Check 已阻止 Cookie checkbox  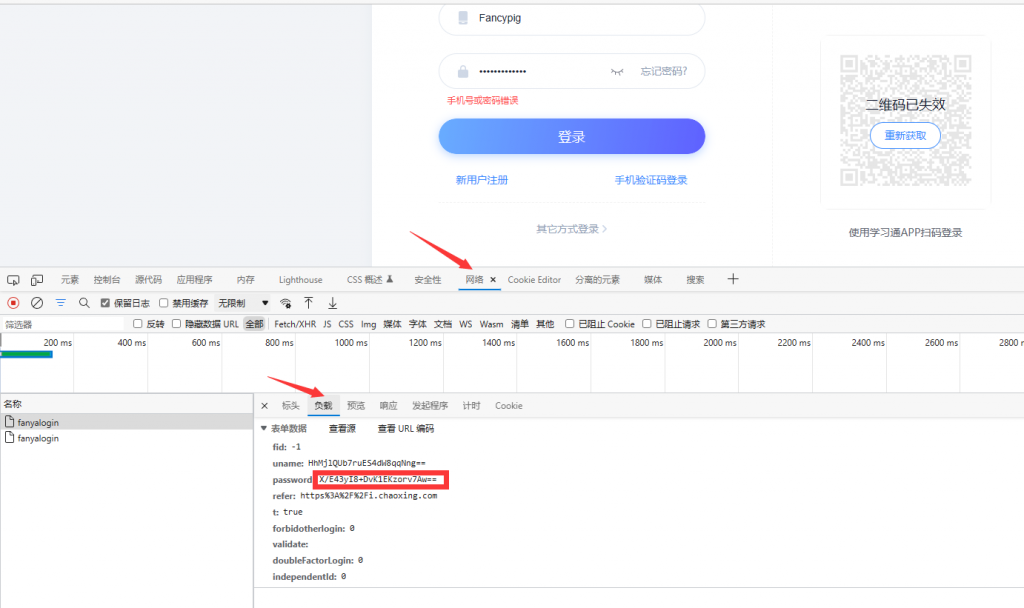click(x=569, y=324)
